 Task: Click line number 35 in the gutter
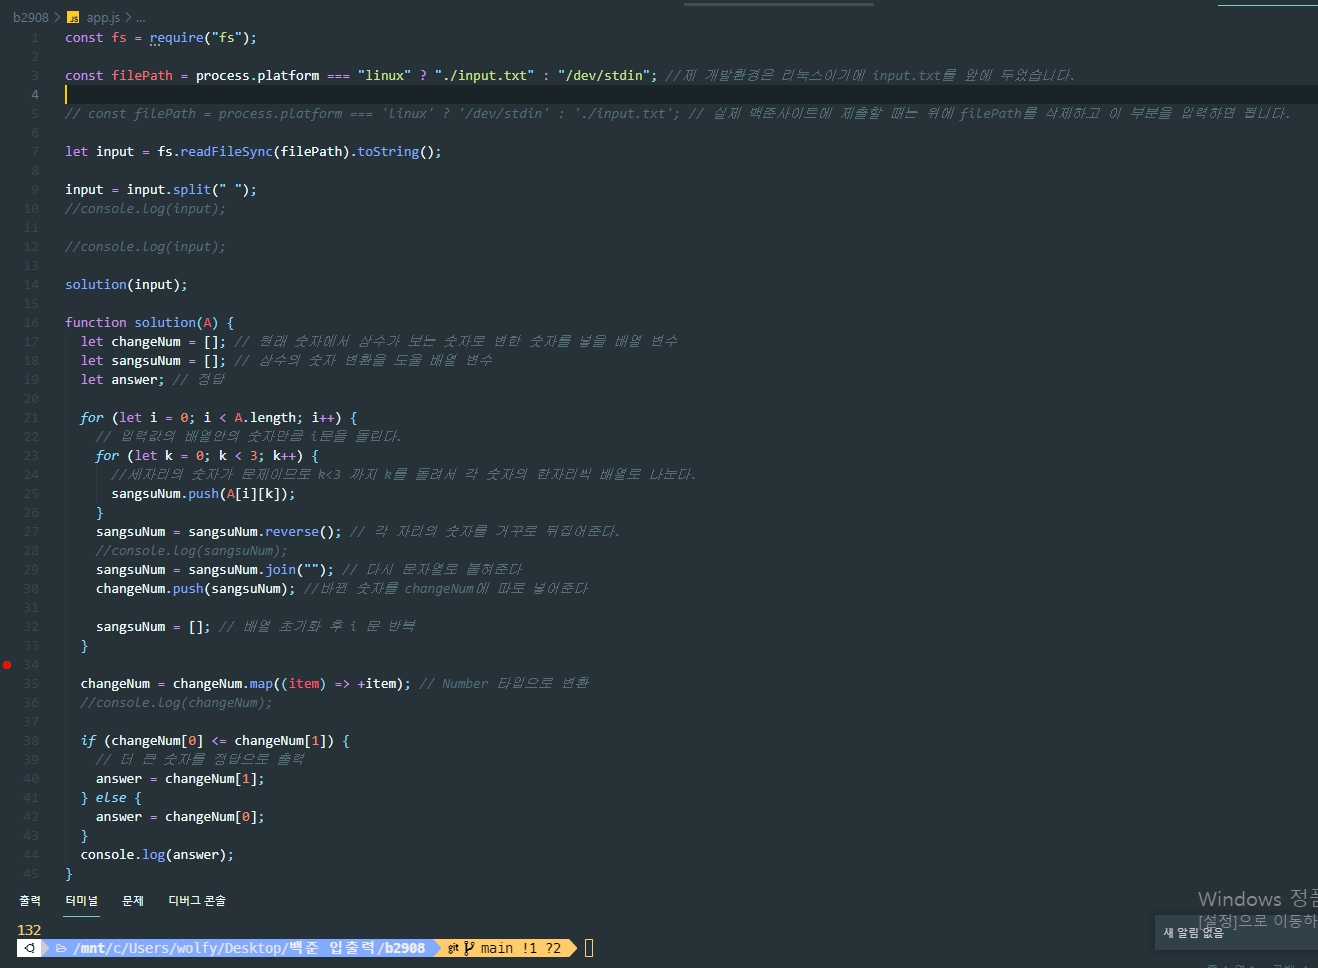tap(31, 684)
